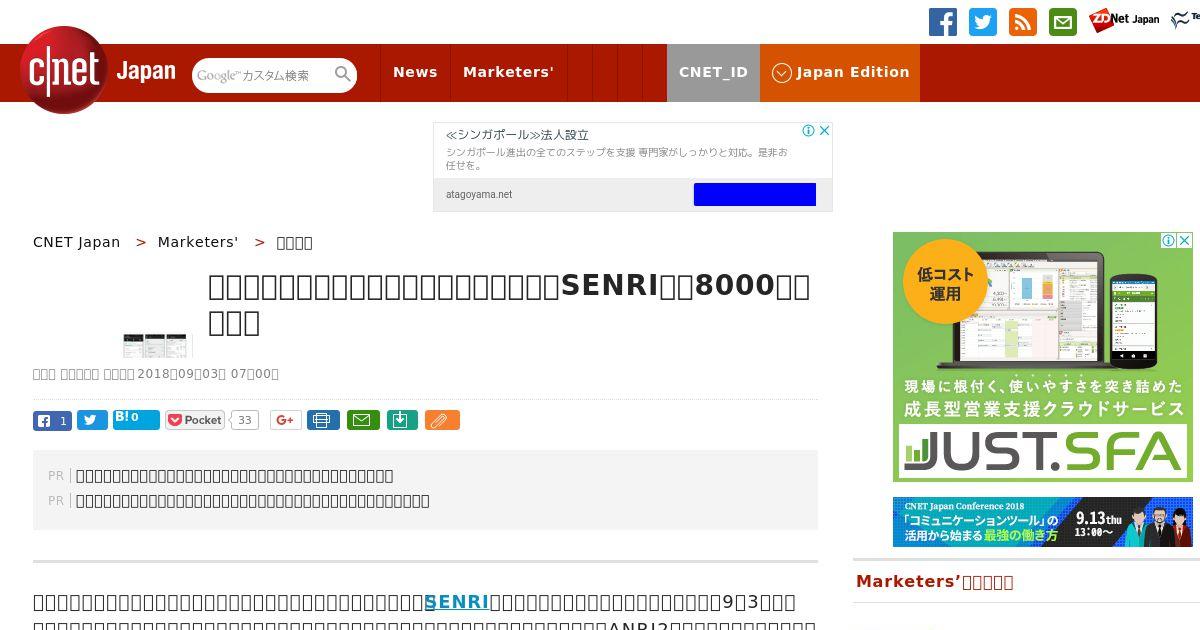Expand the Japan Edition dropdown
The height and width of the screenshot is (630, 1200).
coord(840,72)
